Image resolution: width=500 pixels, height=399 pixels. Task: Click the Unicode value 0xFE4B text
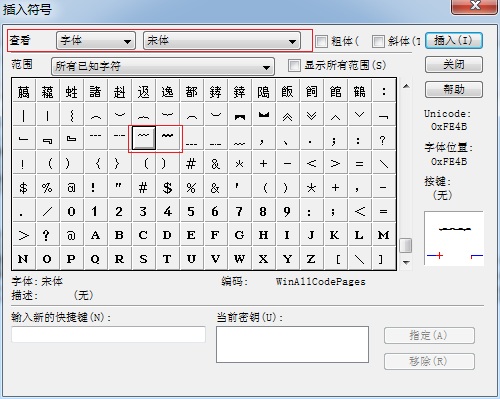tap(449, 127)
